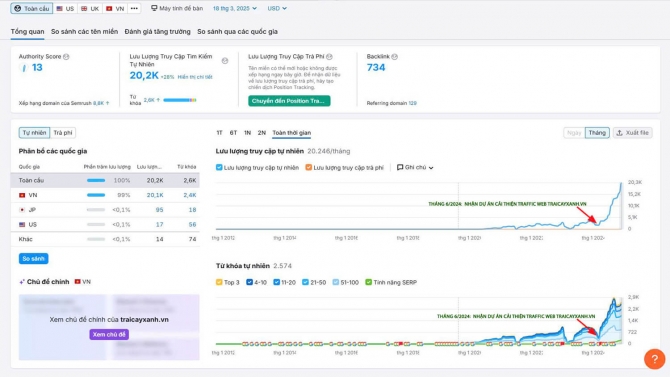This screenshot has height=377, width=670.
Task: Click the US flag row in country table
Action: tap(105, 224)
